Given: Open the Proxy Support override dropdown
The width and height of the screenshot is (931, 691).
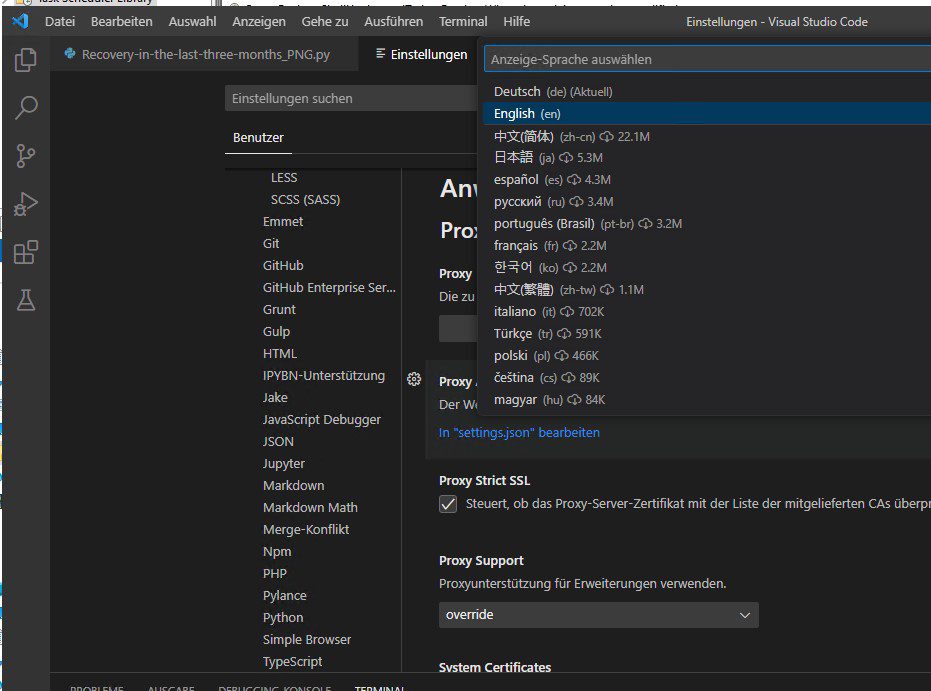Looking at the screenshot, I should [x=598, y=615].
